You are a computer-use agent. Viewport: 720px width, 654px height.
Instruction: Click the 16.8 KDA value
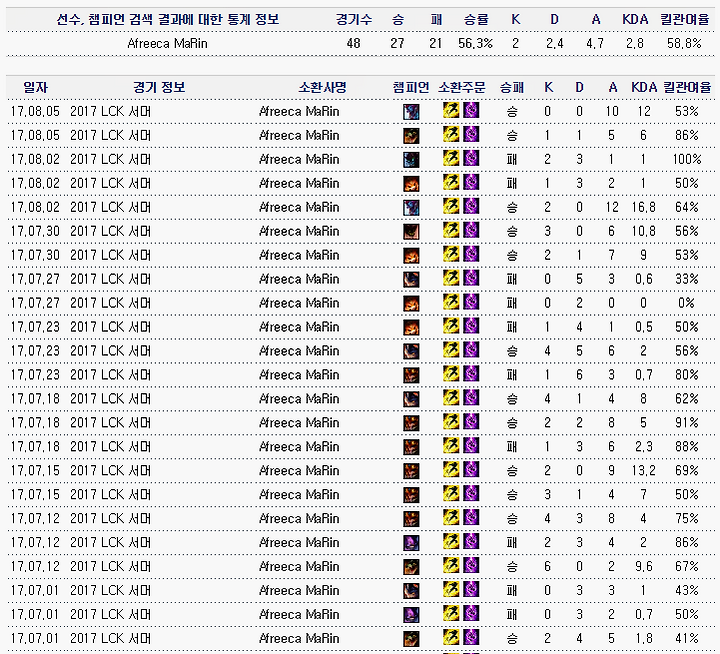coord(643,208)
